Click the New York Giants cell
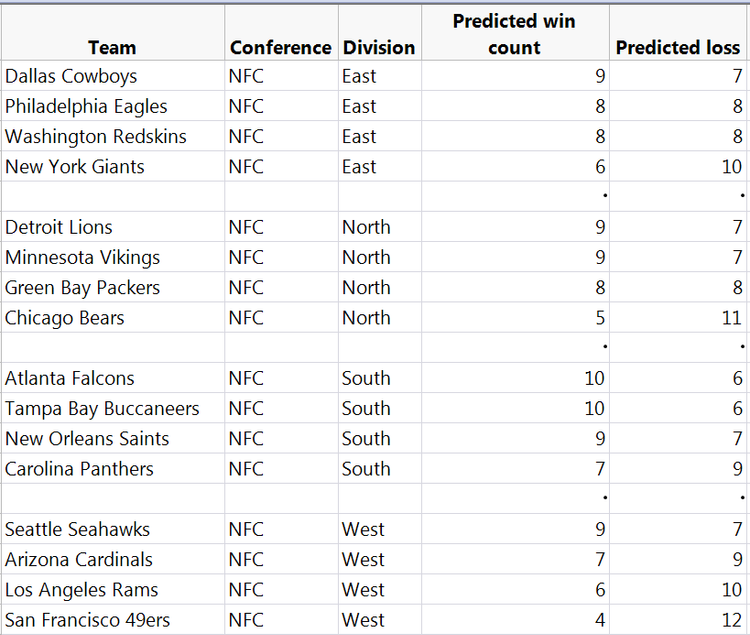750x635 pixels. click(75, 166)
